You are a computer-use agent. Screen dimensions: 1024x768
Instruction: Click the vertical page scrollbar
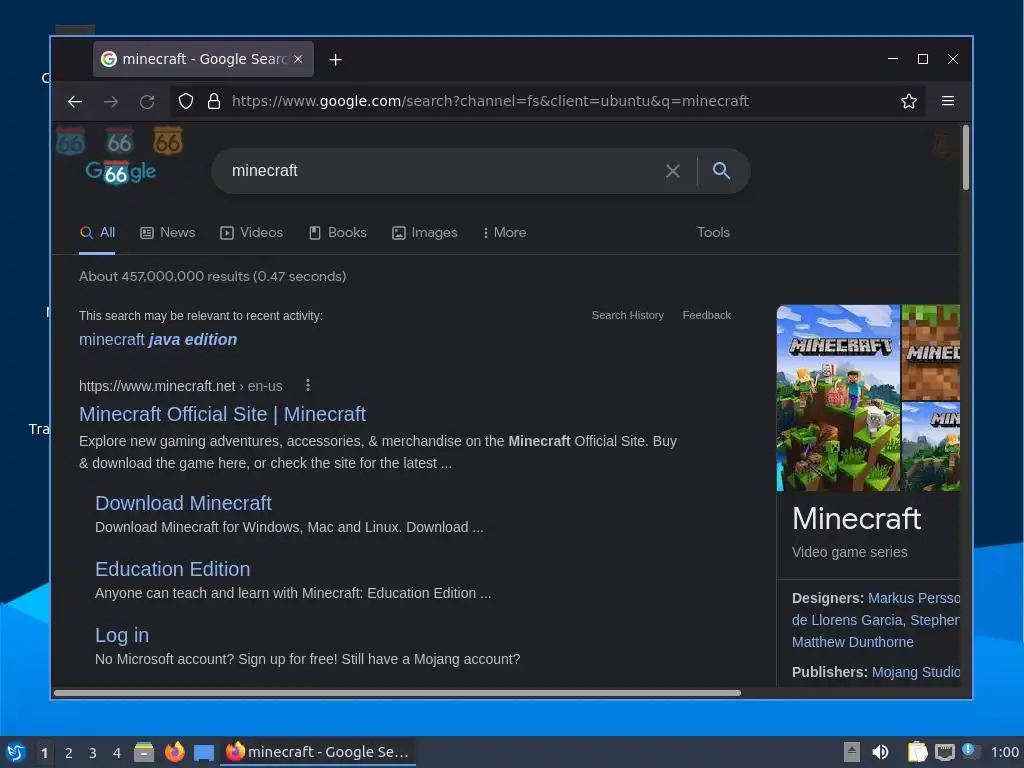(965, 158)
